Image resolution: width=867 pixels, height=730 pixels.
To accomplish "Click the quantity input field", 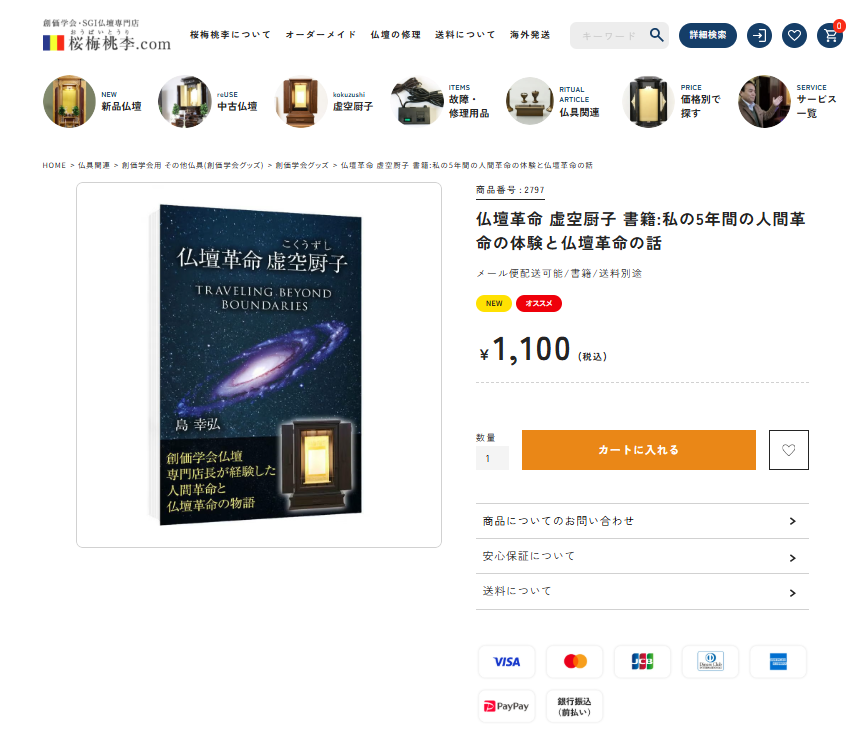I will click(492, 458).
